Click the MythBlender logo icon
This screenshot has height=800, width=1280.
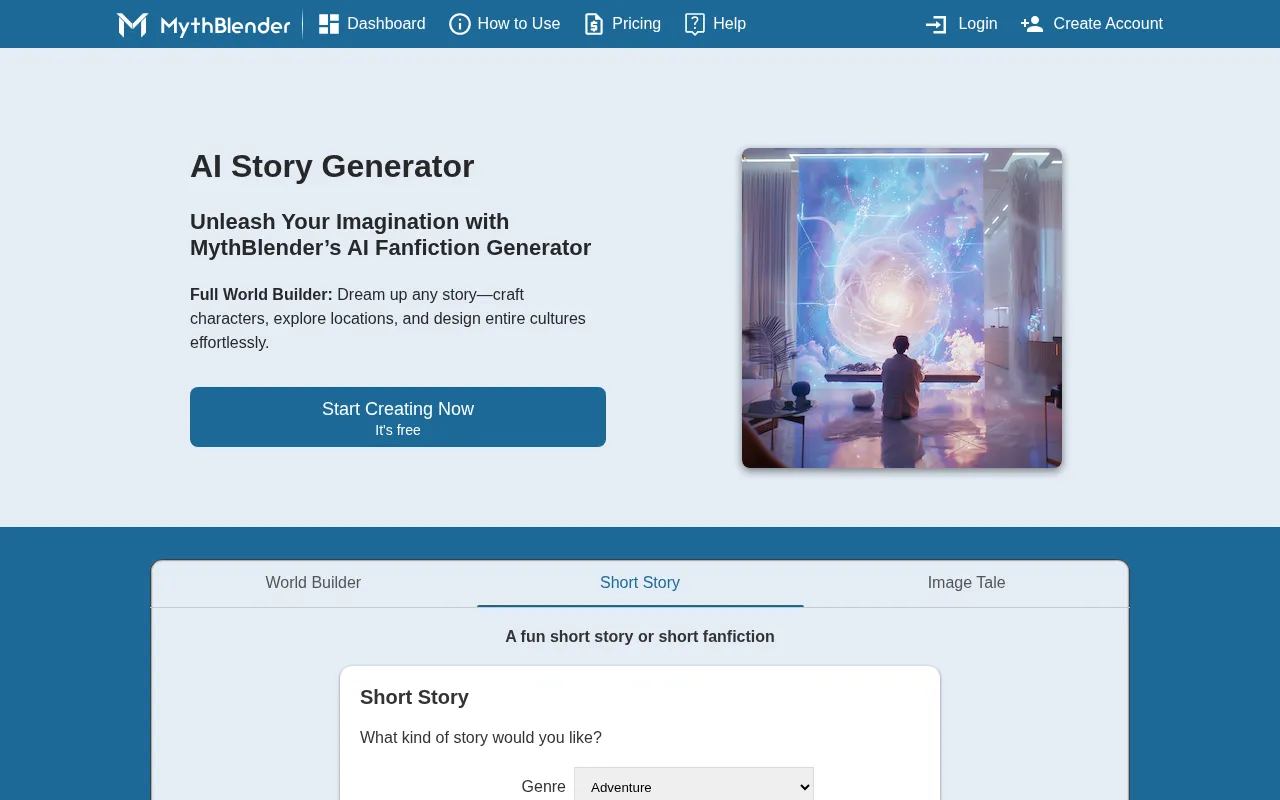[x=132, y=24]
